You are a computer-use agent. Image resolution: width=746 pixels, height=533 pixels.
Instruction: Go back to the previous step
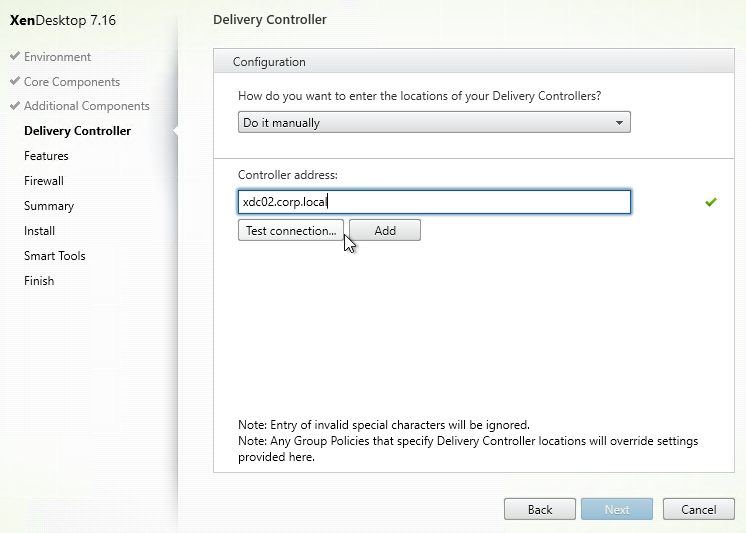pos(540,509)
